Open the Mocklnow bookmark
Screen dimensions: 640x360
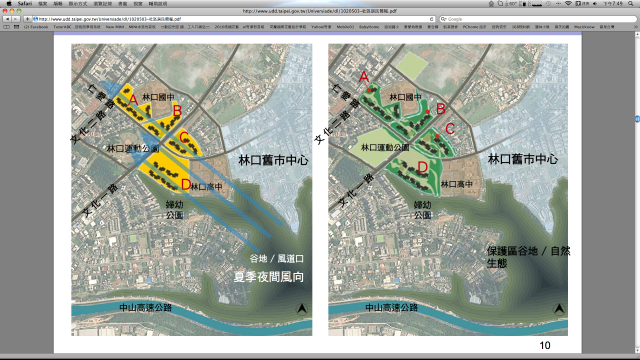tap(584, 27)
